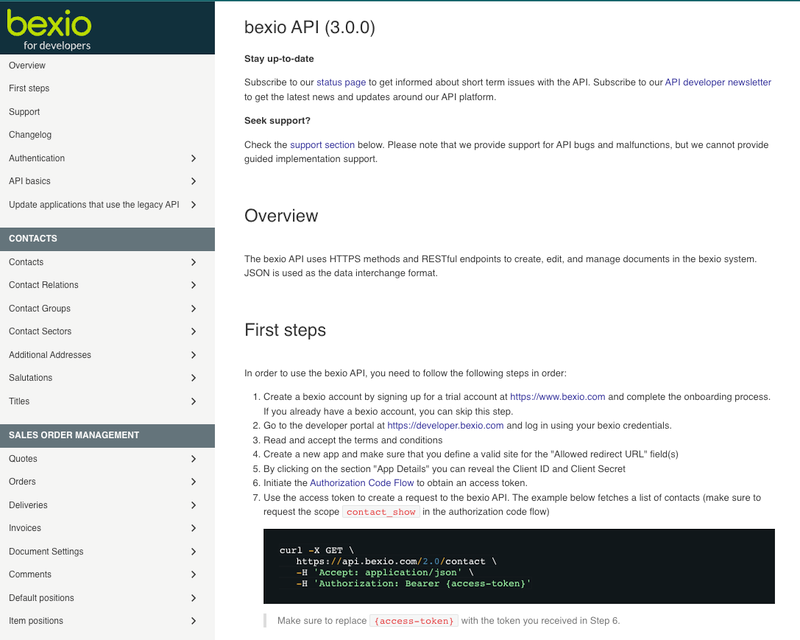
Task: Expand the Invoices chevron arrow
Action: (193, 528)
